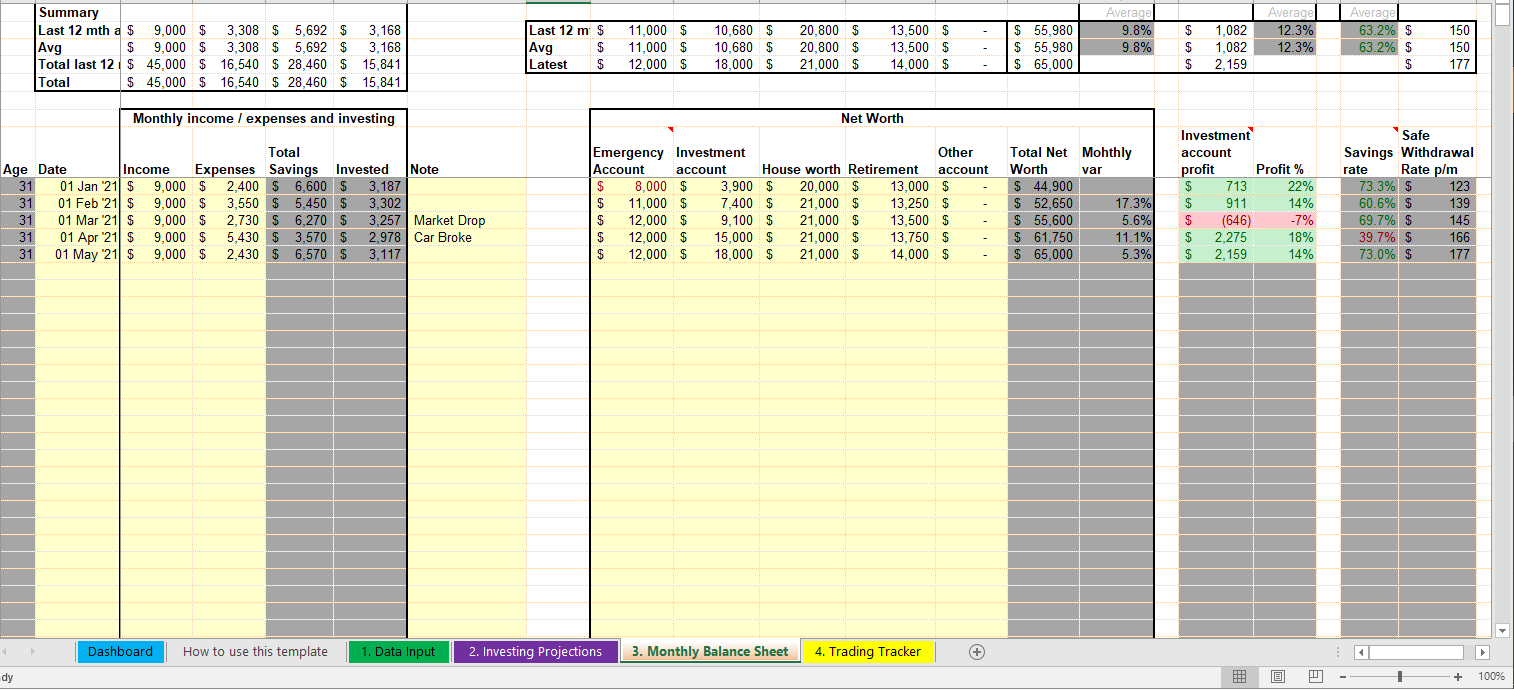1514x690 pixels.
Task: Select the Emergency Account header cell
Action: tap(630, 160)
